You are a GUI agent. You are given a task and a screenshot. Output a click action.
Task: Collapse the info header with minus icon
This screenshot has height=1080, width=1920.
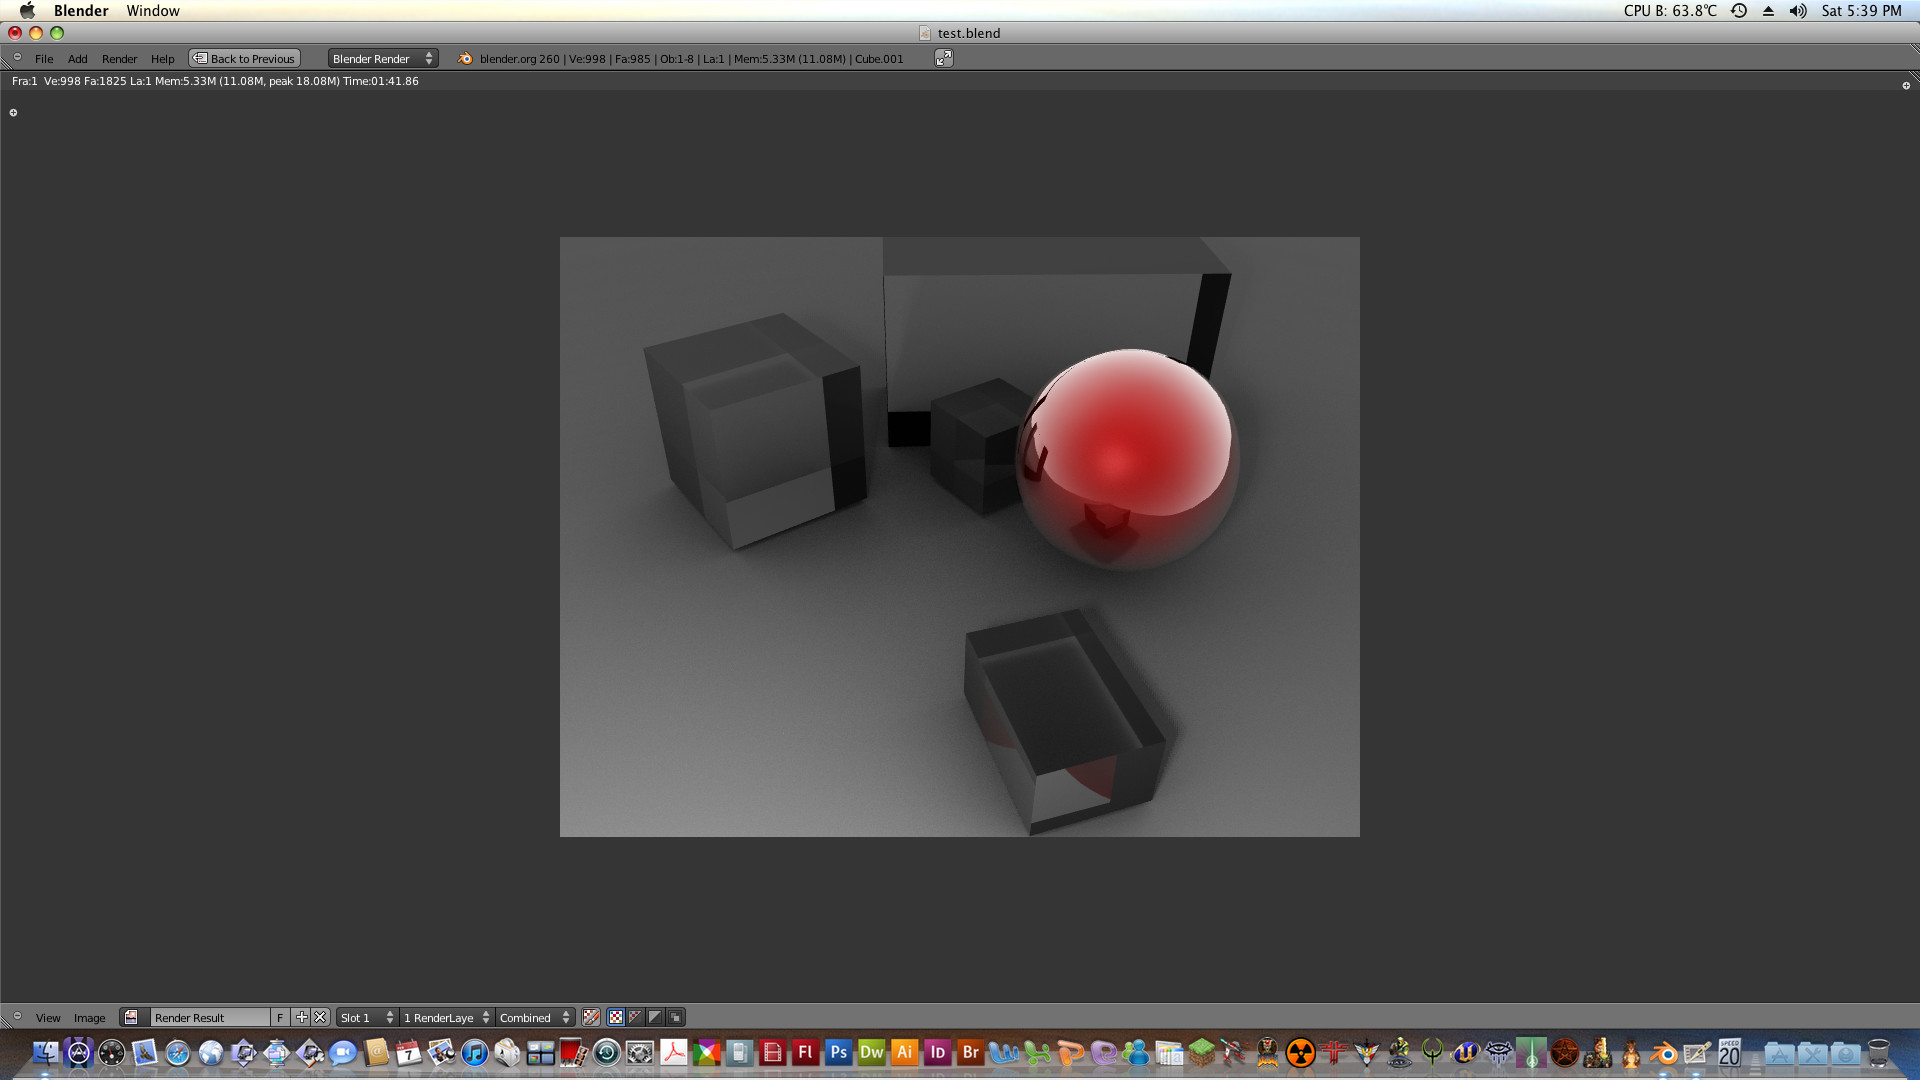point(17,57)
